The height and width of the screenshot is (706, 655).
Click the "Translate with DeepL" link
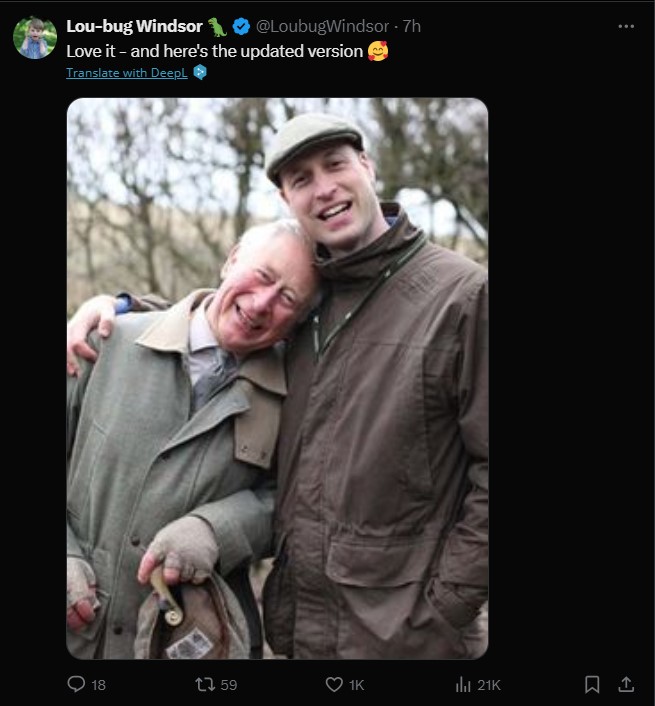pyautogui.click(x=126, y=72)
